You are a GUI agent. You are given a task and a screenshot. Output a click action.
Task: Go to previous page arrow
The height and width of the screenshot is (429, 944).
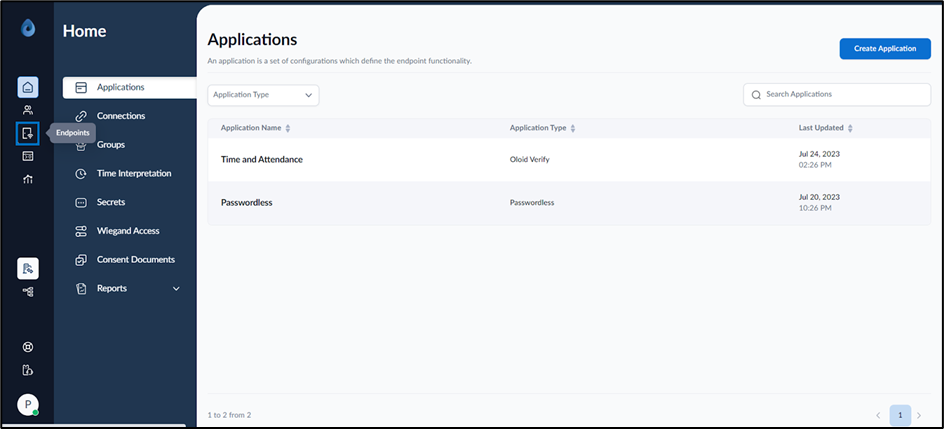[878, 415]
